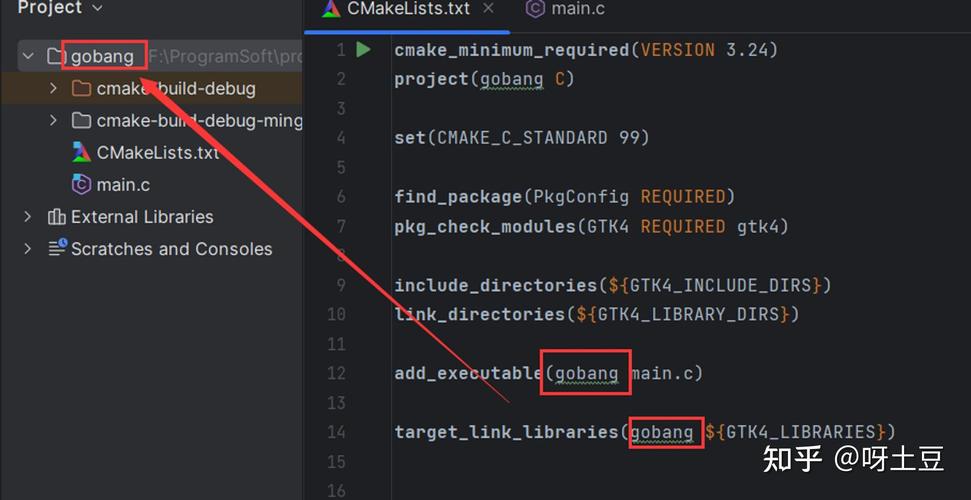Switch to the main.c editor tab
971x500 pixels.
(565, 9)
